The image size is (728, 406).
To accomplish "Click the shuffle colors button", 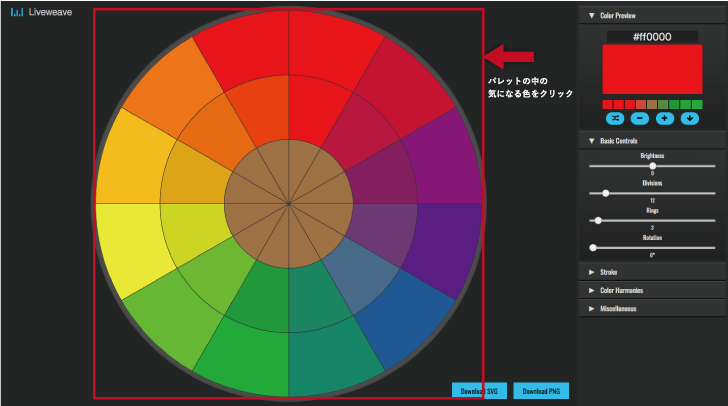I will click(615, 118).
